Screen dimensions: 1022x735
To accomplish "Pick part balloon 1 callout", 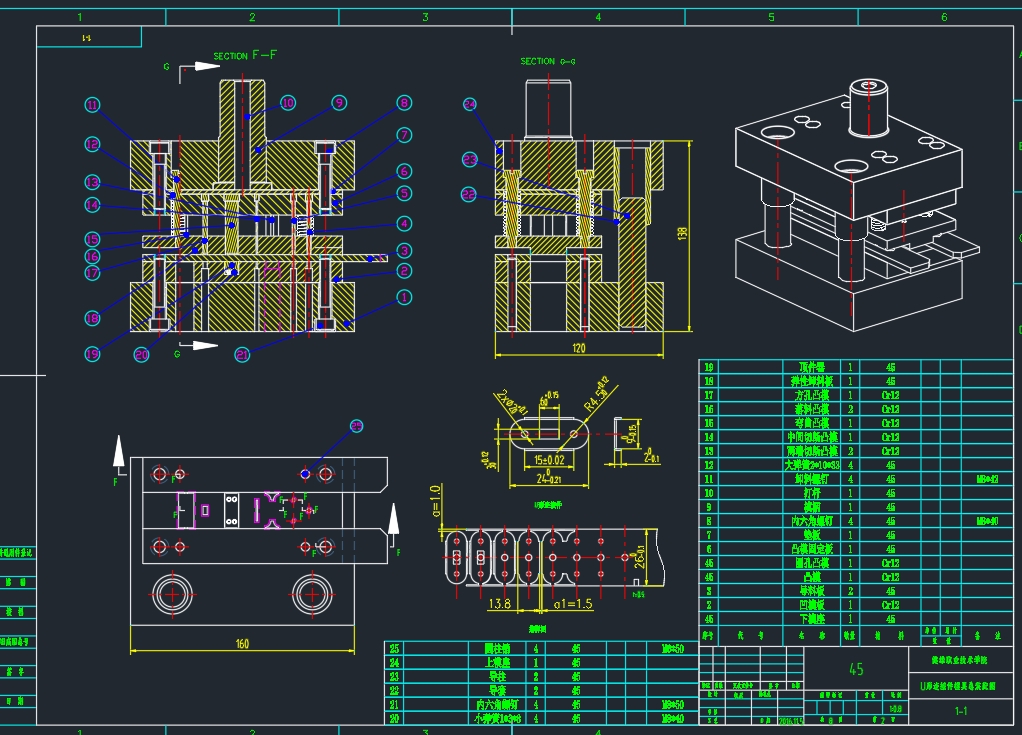I will (x=404, y=297).
